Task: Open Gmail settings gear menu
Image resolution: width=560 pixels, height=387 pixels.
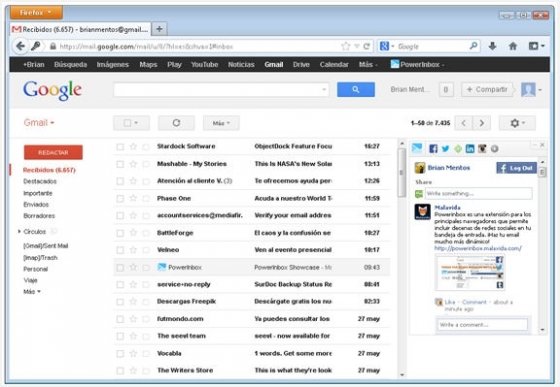Action: tap(517, 123)
